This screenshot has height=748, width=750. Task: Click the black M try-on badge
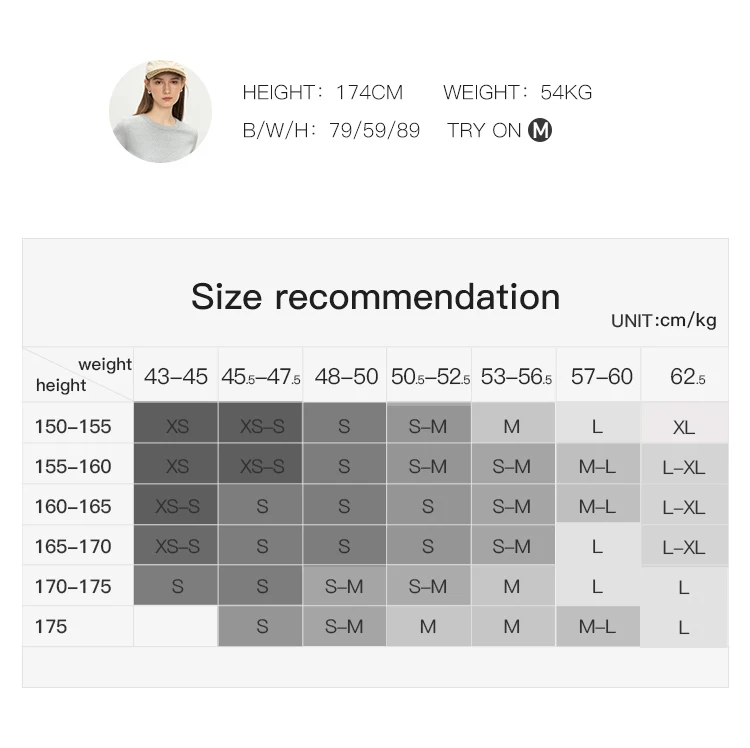click(x=540, y=130)
